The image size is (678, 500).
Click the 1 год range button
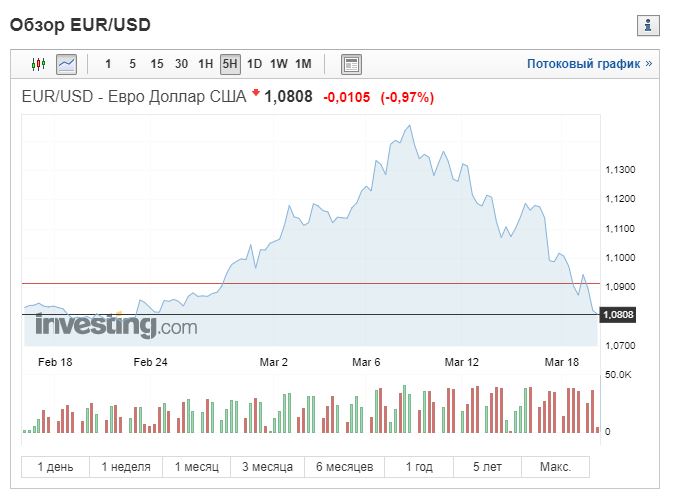click(x=419, y=467)
